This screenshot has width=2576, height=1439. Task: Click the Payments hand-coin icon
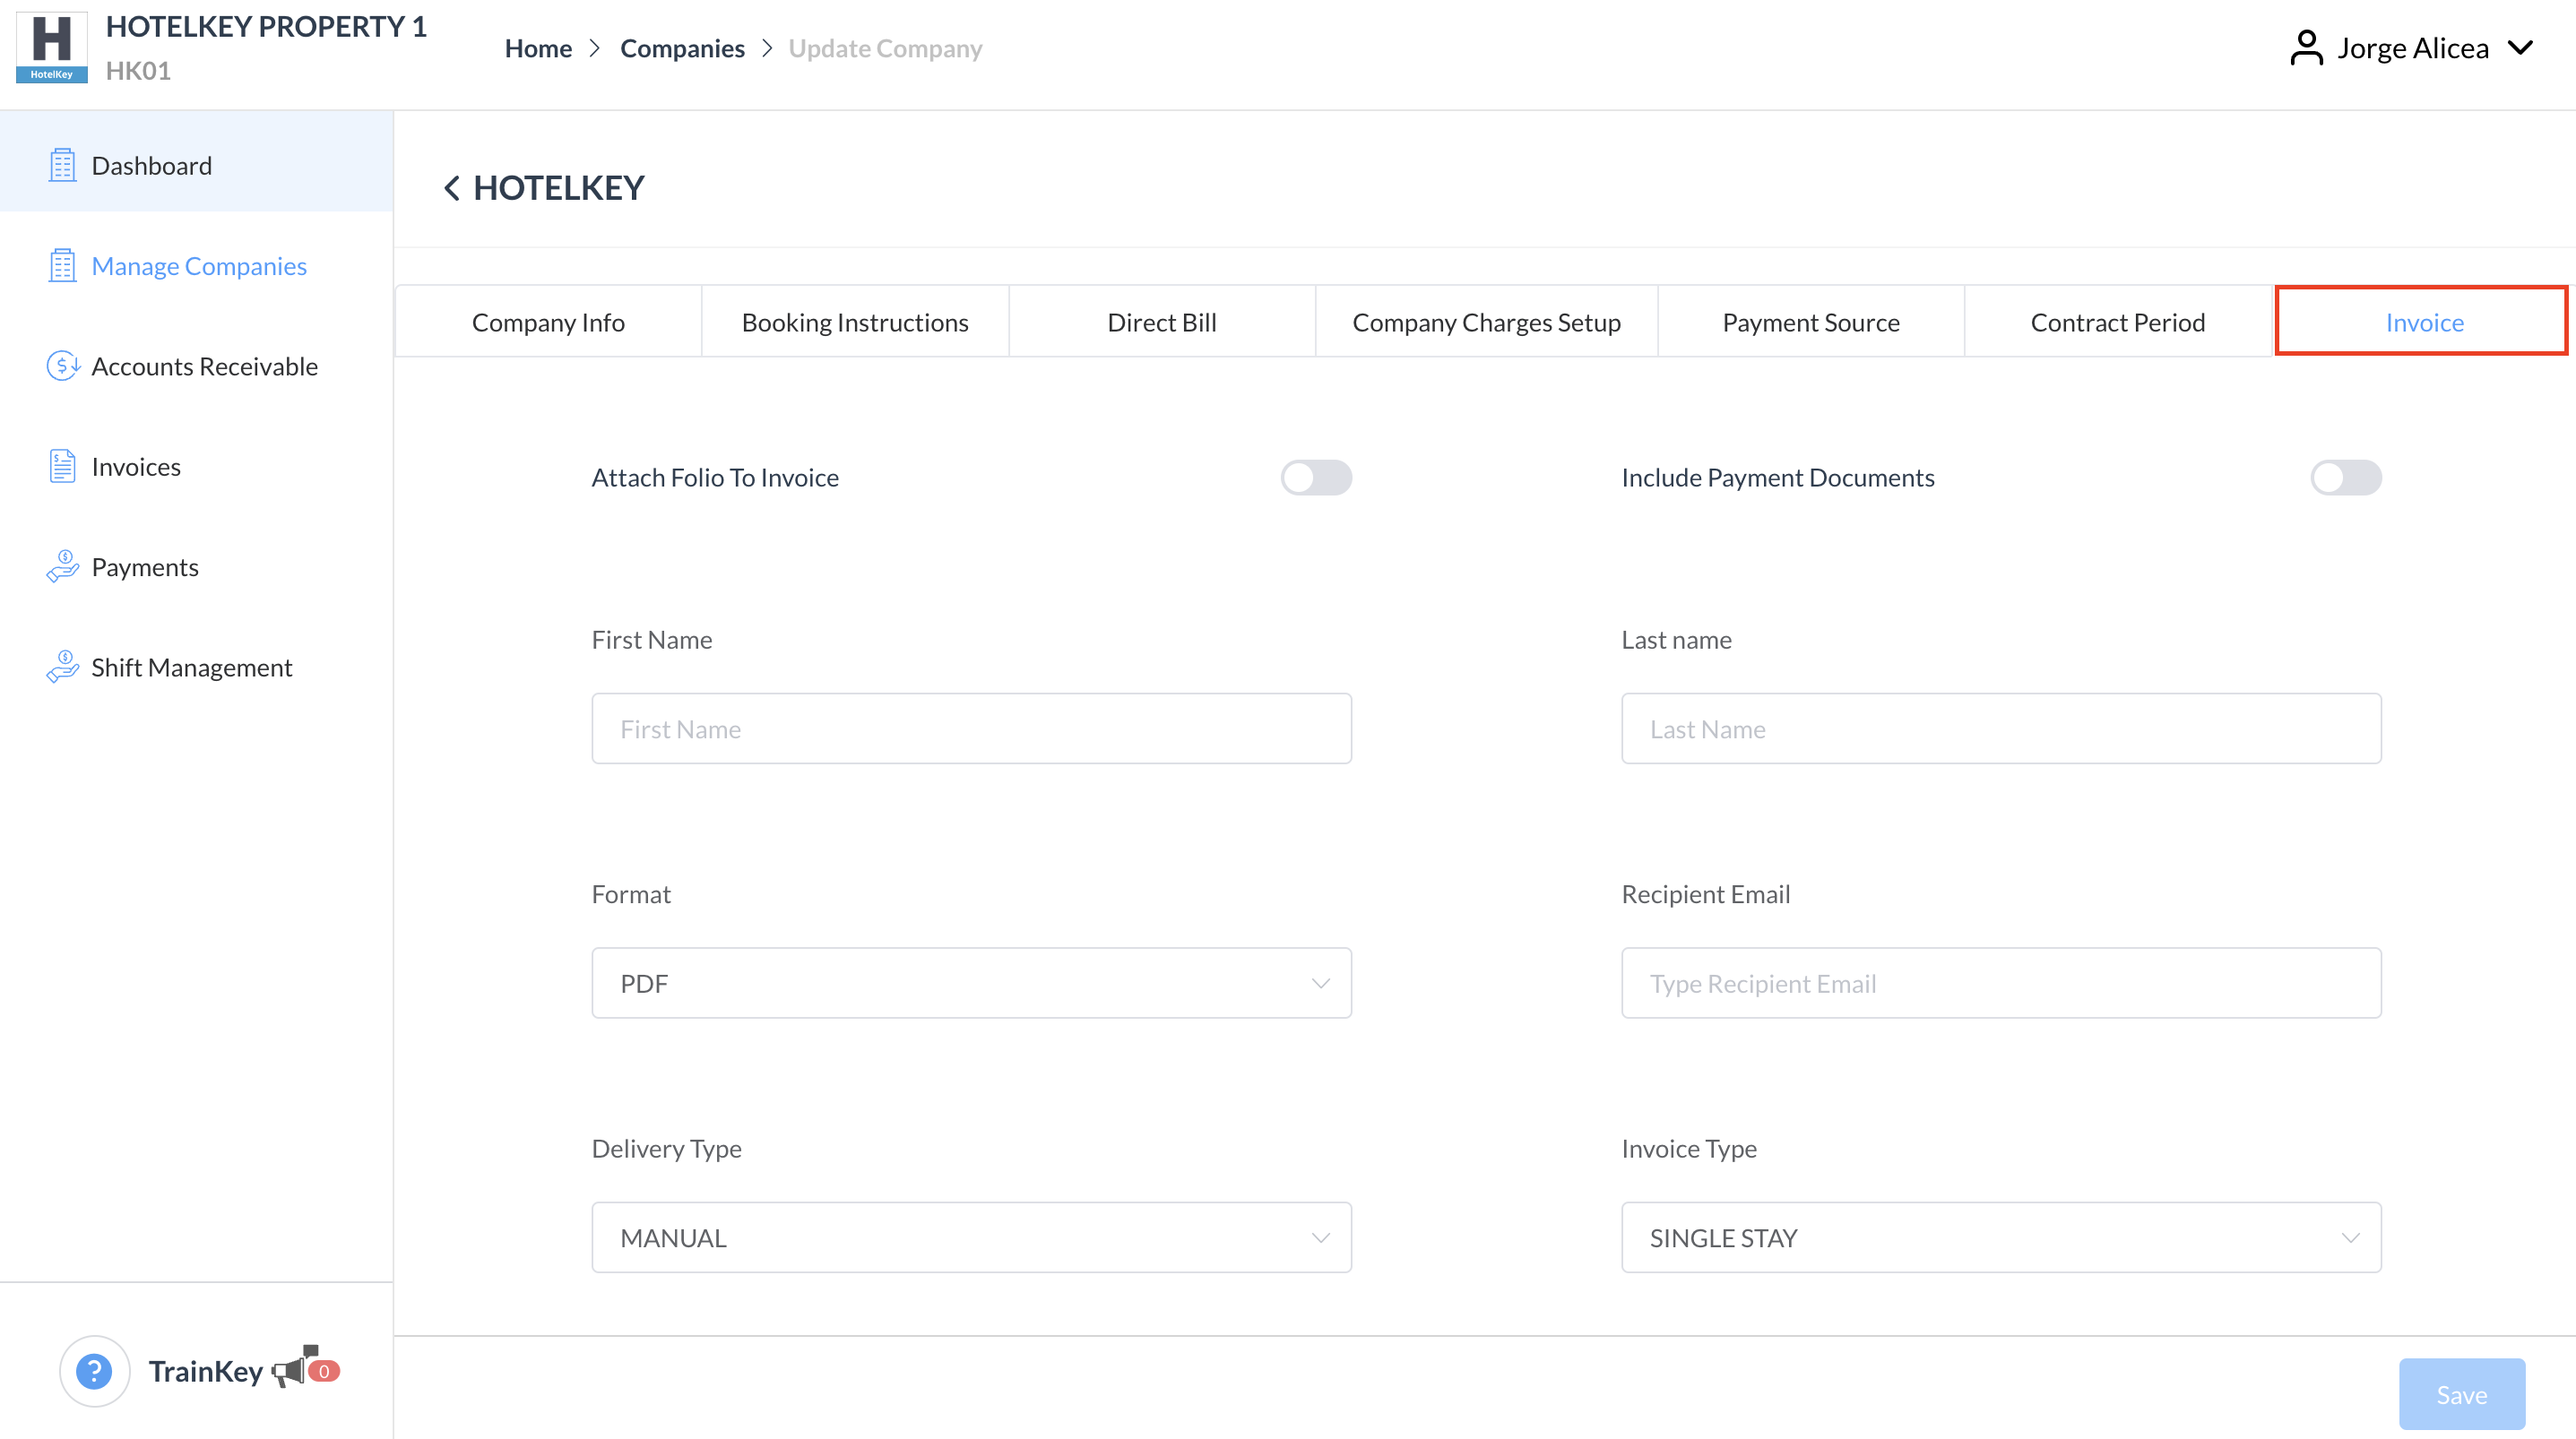(62, 566)
